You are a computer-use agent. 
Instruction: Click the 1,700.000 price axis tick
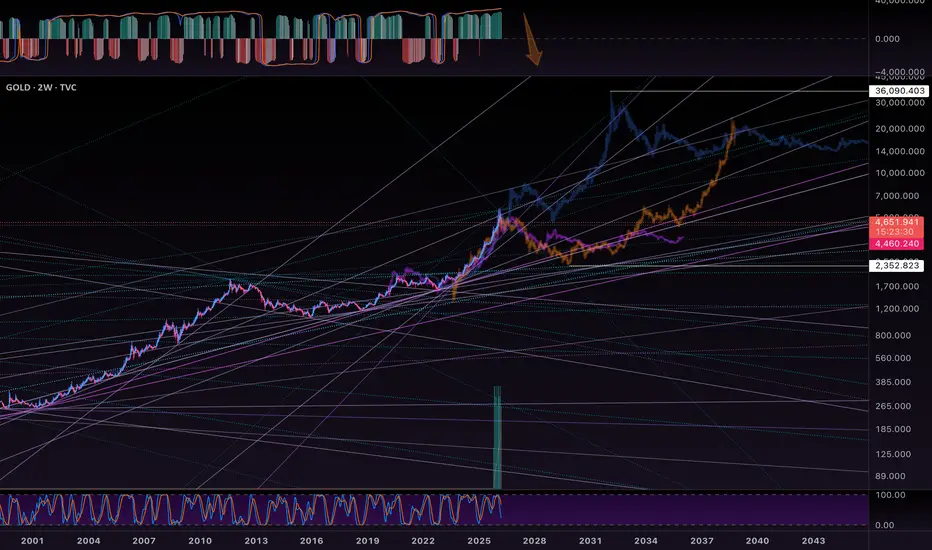[897, 286]
